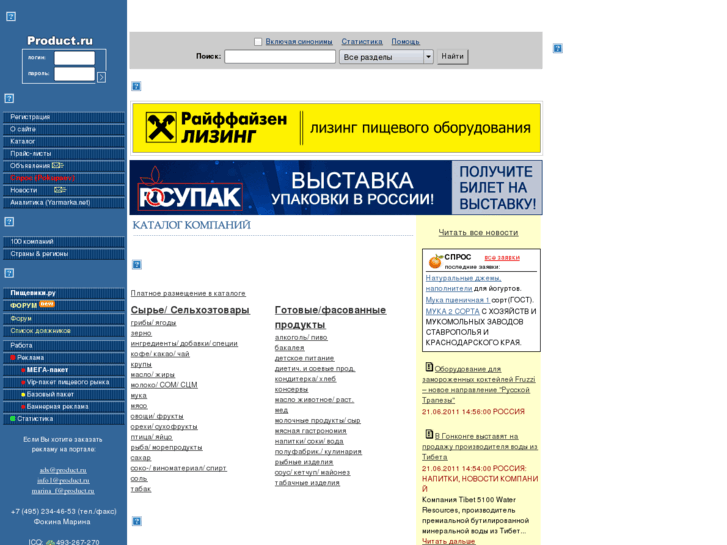The height and width of the screenshot is (545, 727).
Task: Open Платное размещение в каталоге link
Action: pos(188,293)
